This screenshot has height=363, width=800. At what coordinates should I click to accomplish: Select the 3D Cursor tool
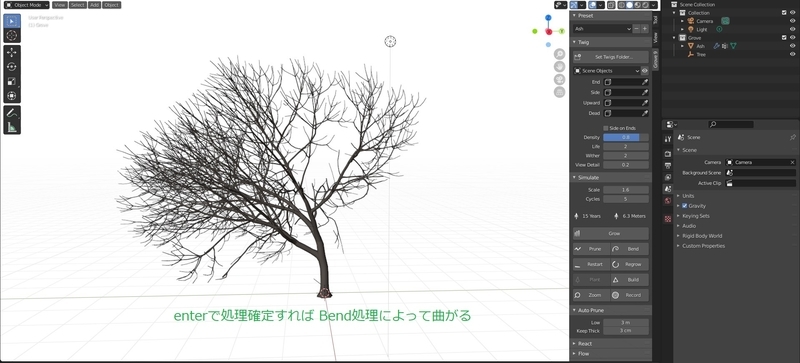pos(12,35)
